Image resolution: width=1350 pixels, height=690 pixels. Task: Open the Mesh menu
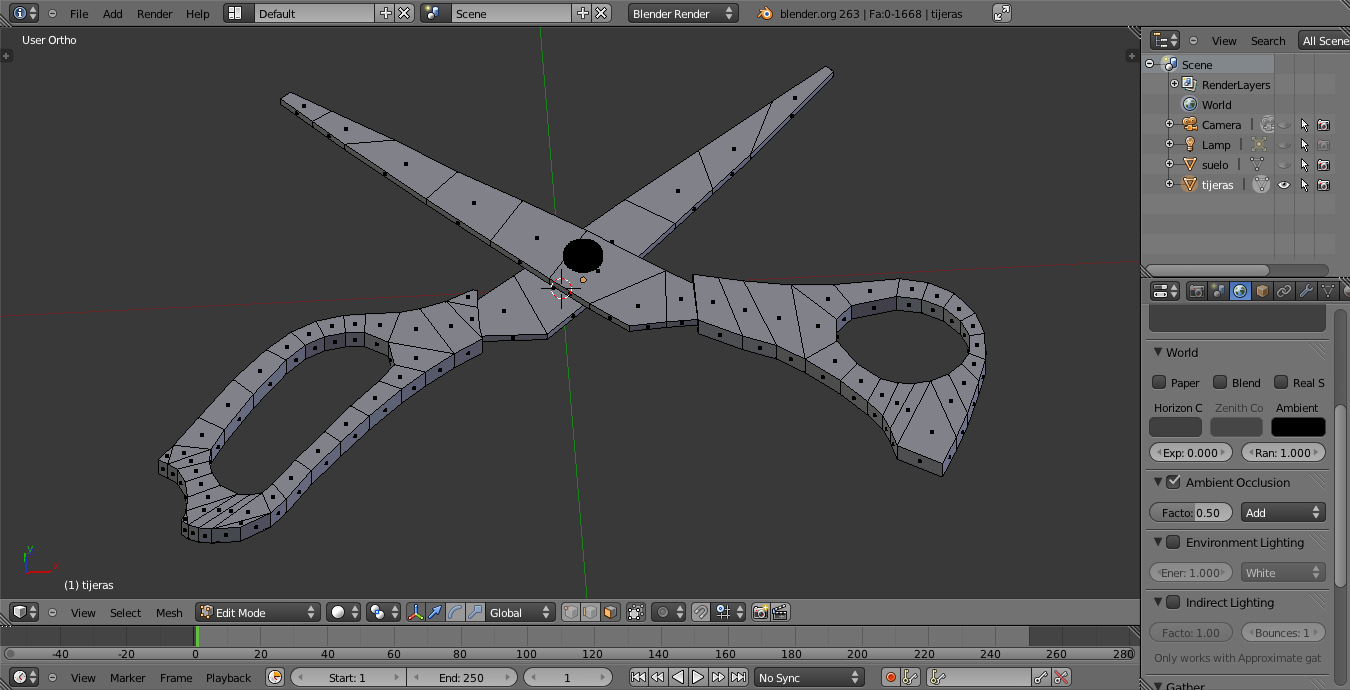[169, 613]
